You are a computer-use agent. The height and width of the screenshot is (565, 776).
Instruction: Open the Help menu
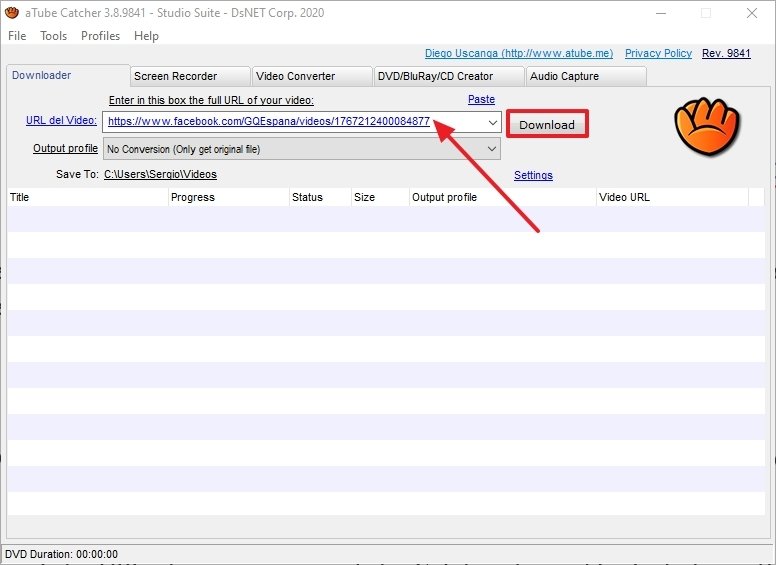coord(146,36)
